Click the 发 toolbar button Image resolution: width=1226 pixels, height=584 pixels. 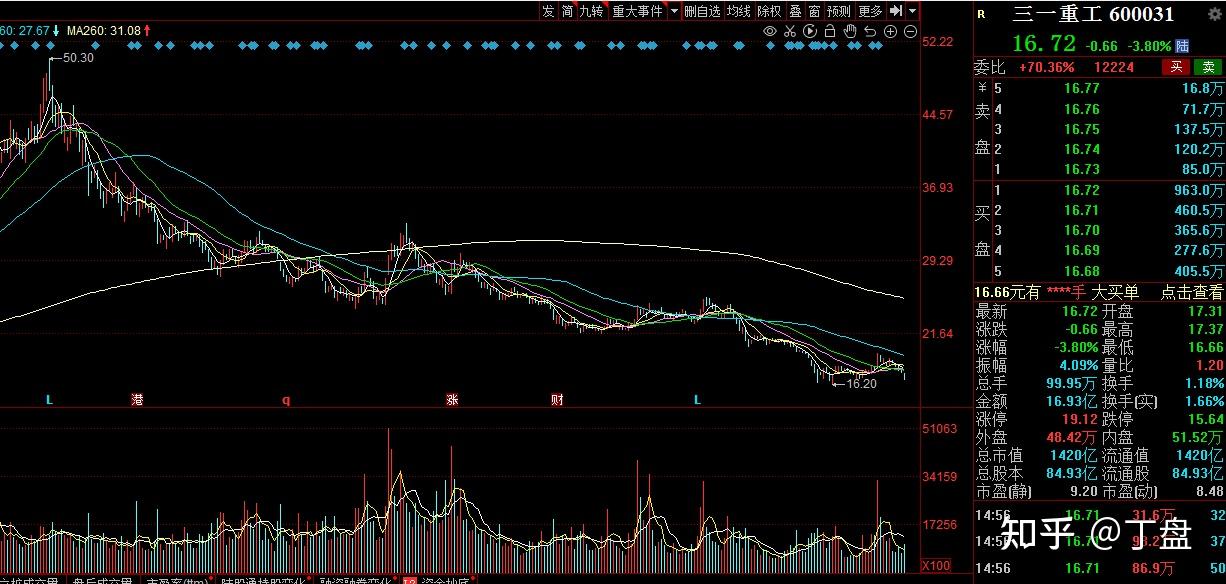coord(548,11)
